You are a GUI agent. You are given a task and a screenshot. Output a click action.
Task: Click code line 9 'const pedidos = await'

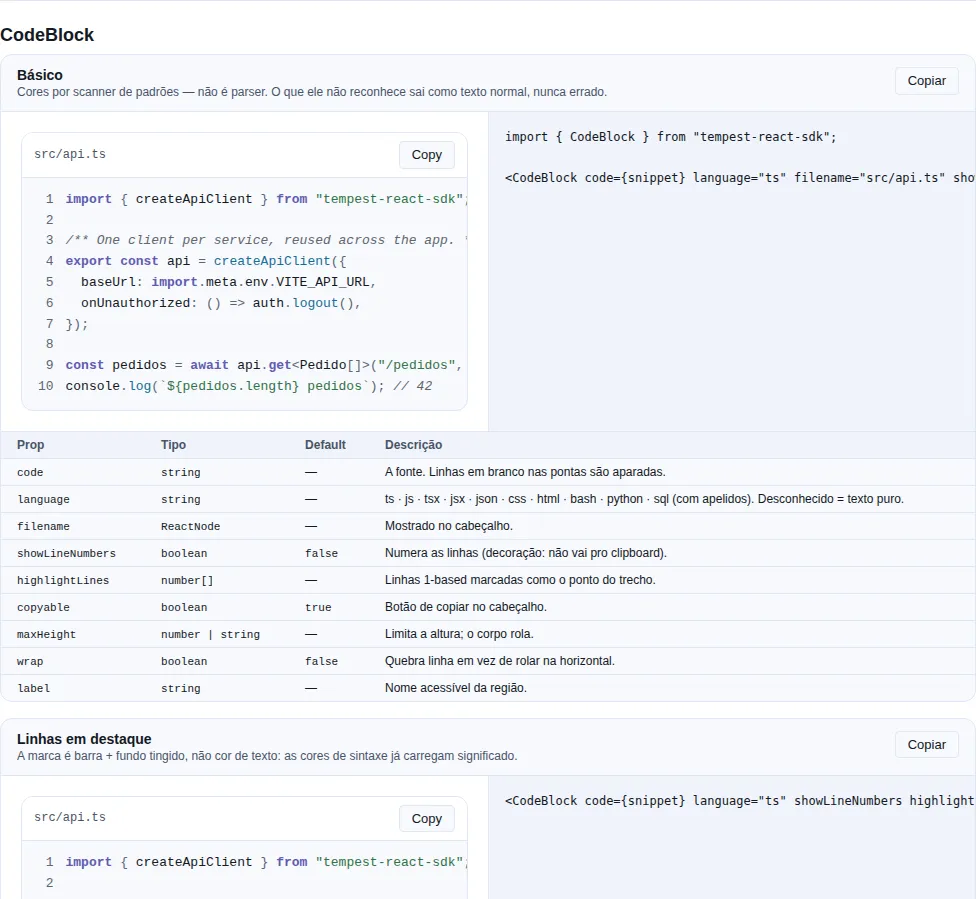(x=264, y=365)
